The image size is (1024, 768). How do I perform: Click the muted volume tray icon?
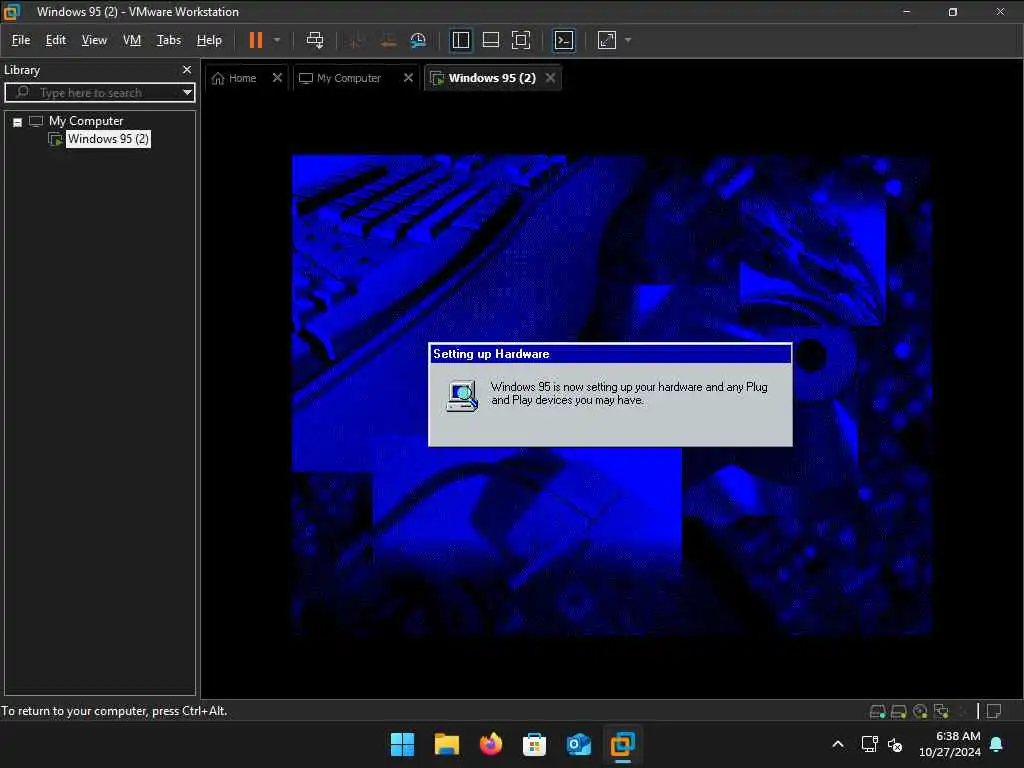(895, 744)
